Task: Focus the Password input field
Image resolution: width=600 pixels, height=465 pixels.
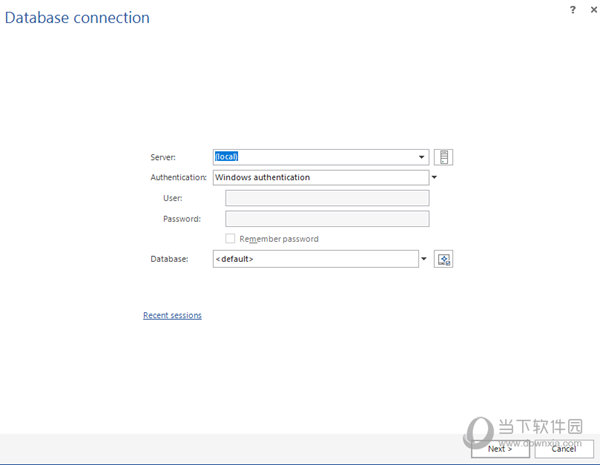Action: [x=327, y=219]
